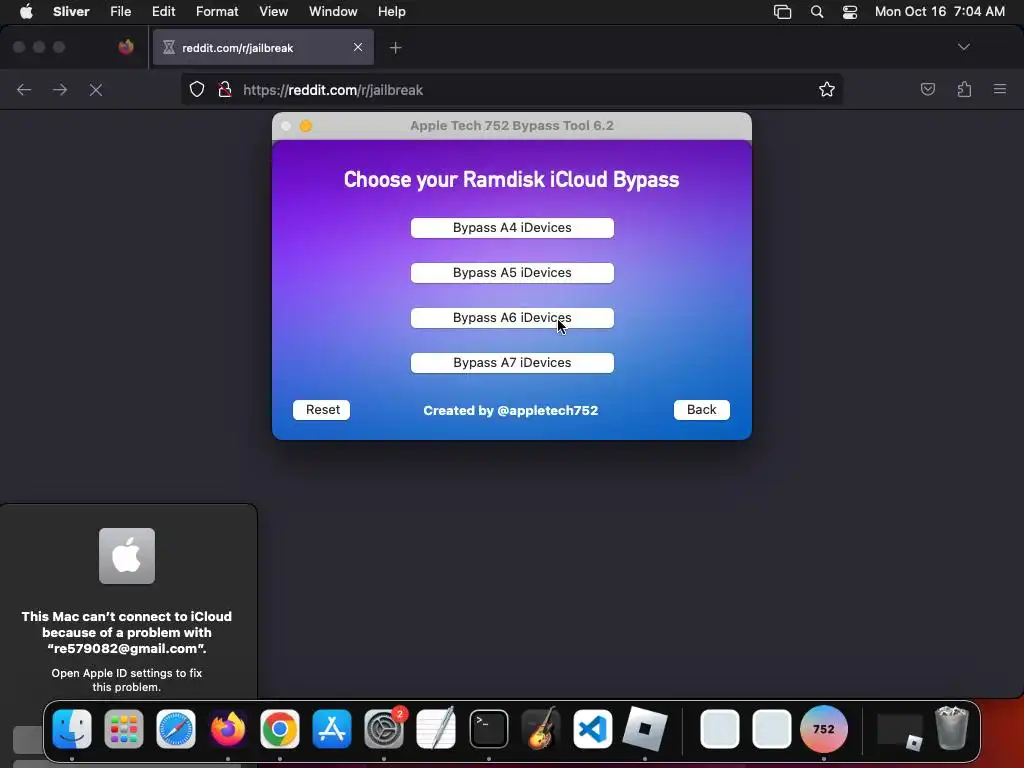Viewport: 1024px width, 768px height.
Task: Open a new Firefox tab
Action: pos(395,48)
